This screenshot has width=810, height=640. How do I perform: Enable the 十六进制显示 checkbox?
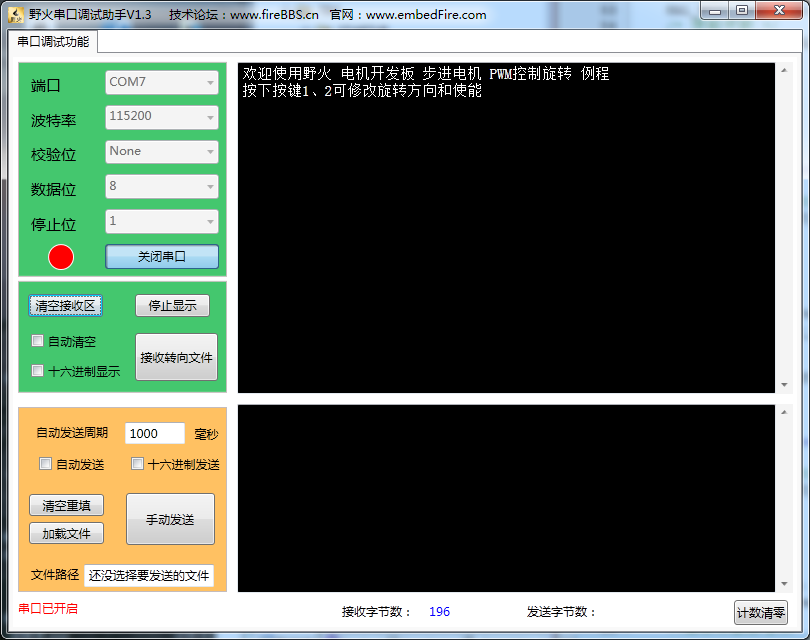point(37,370)
